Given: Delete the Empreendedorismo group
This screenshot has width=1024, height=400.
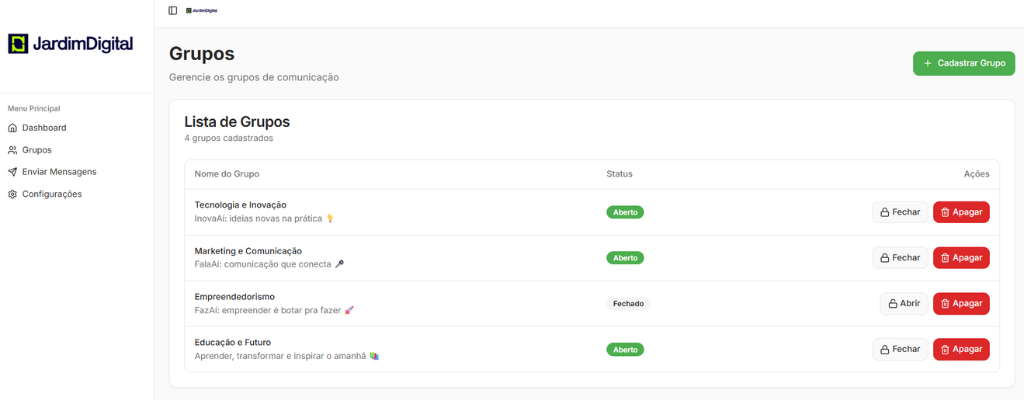Looking at the screenshot, I should [961, 304].
